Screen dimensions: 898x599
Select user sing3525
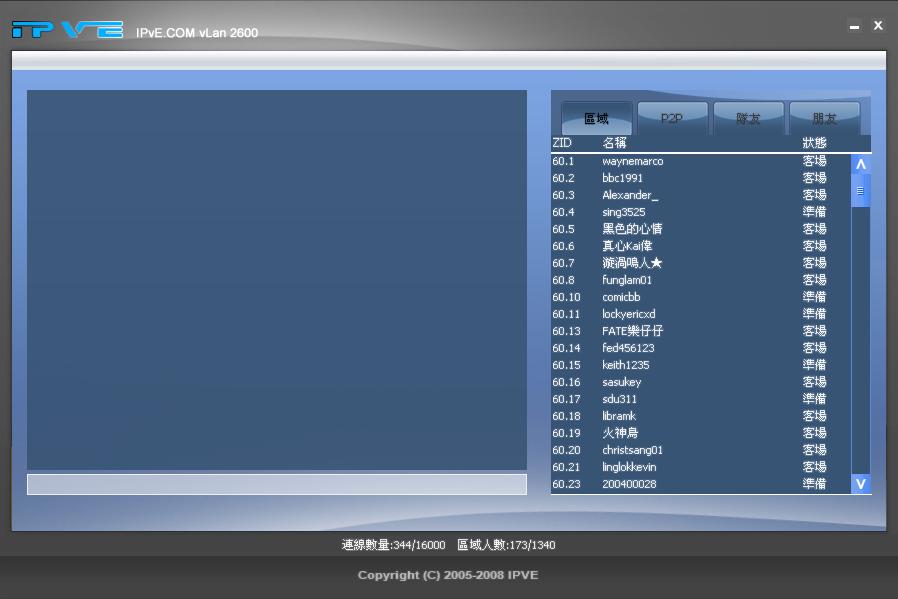tap(700, 212)
